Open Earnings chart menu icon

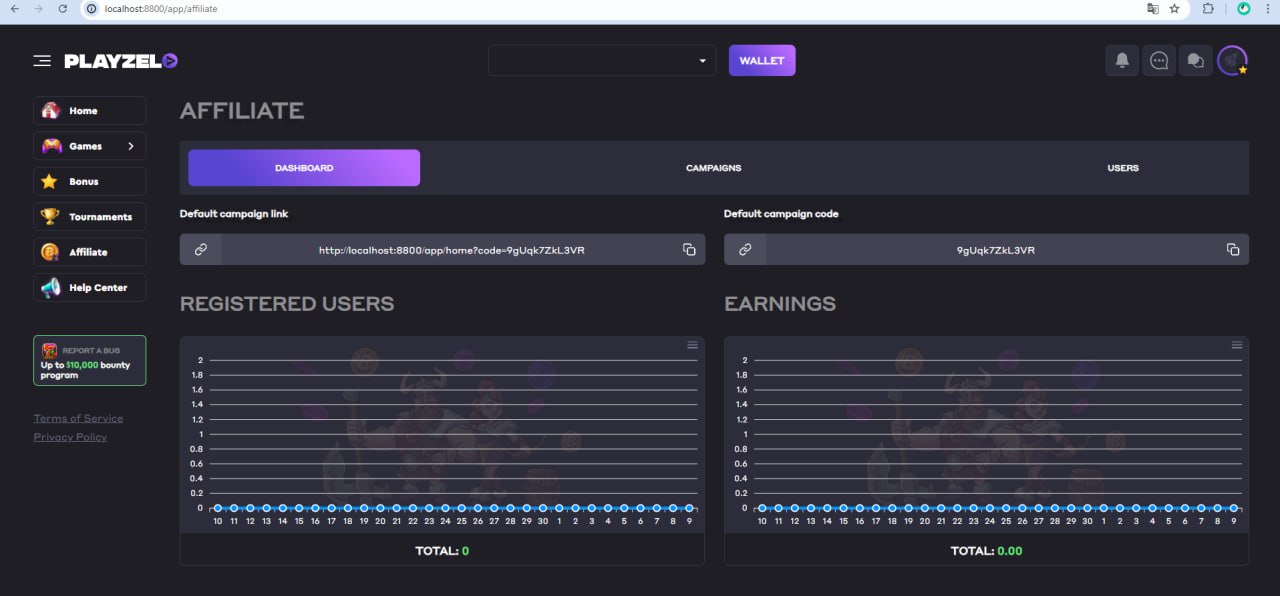tap(1237, 345)
